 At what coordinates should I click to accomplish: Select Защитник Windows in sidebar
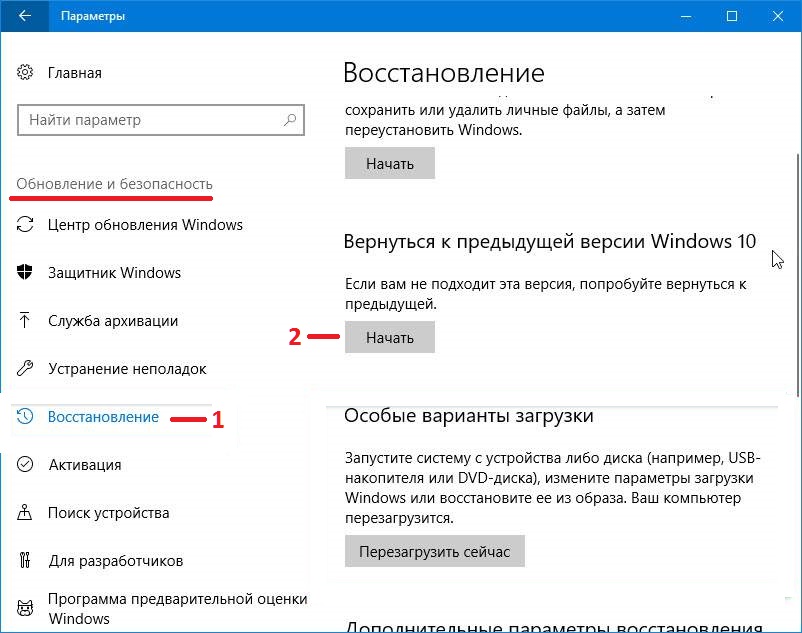tap(115, 273)
